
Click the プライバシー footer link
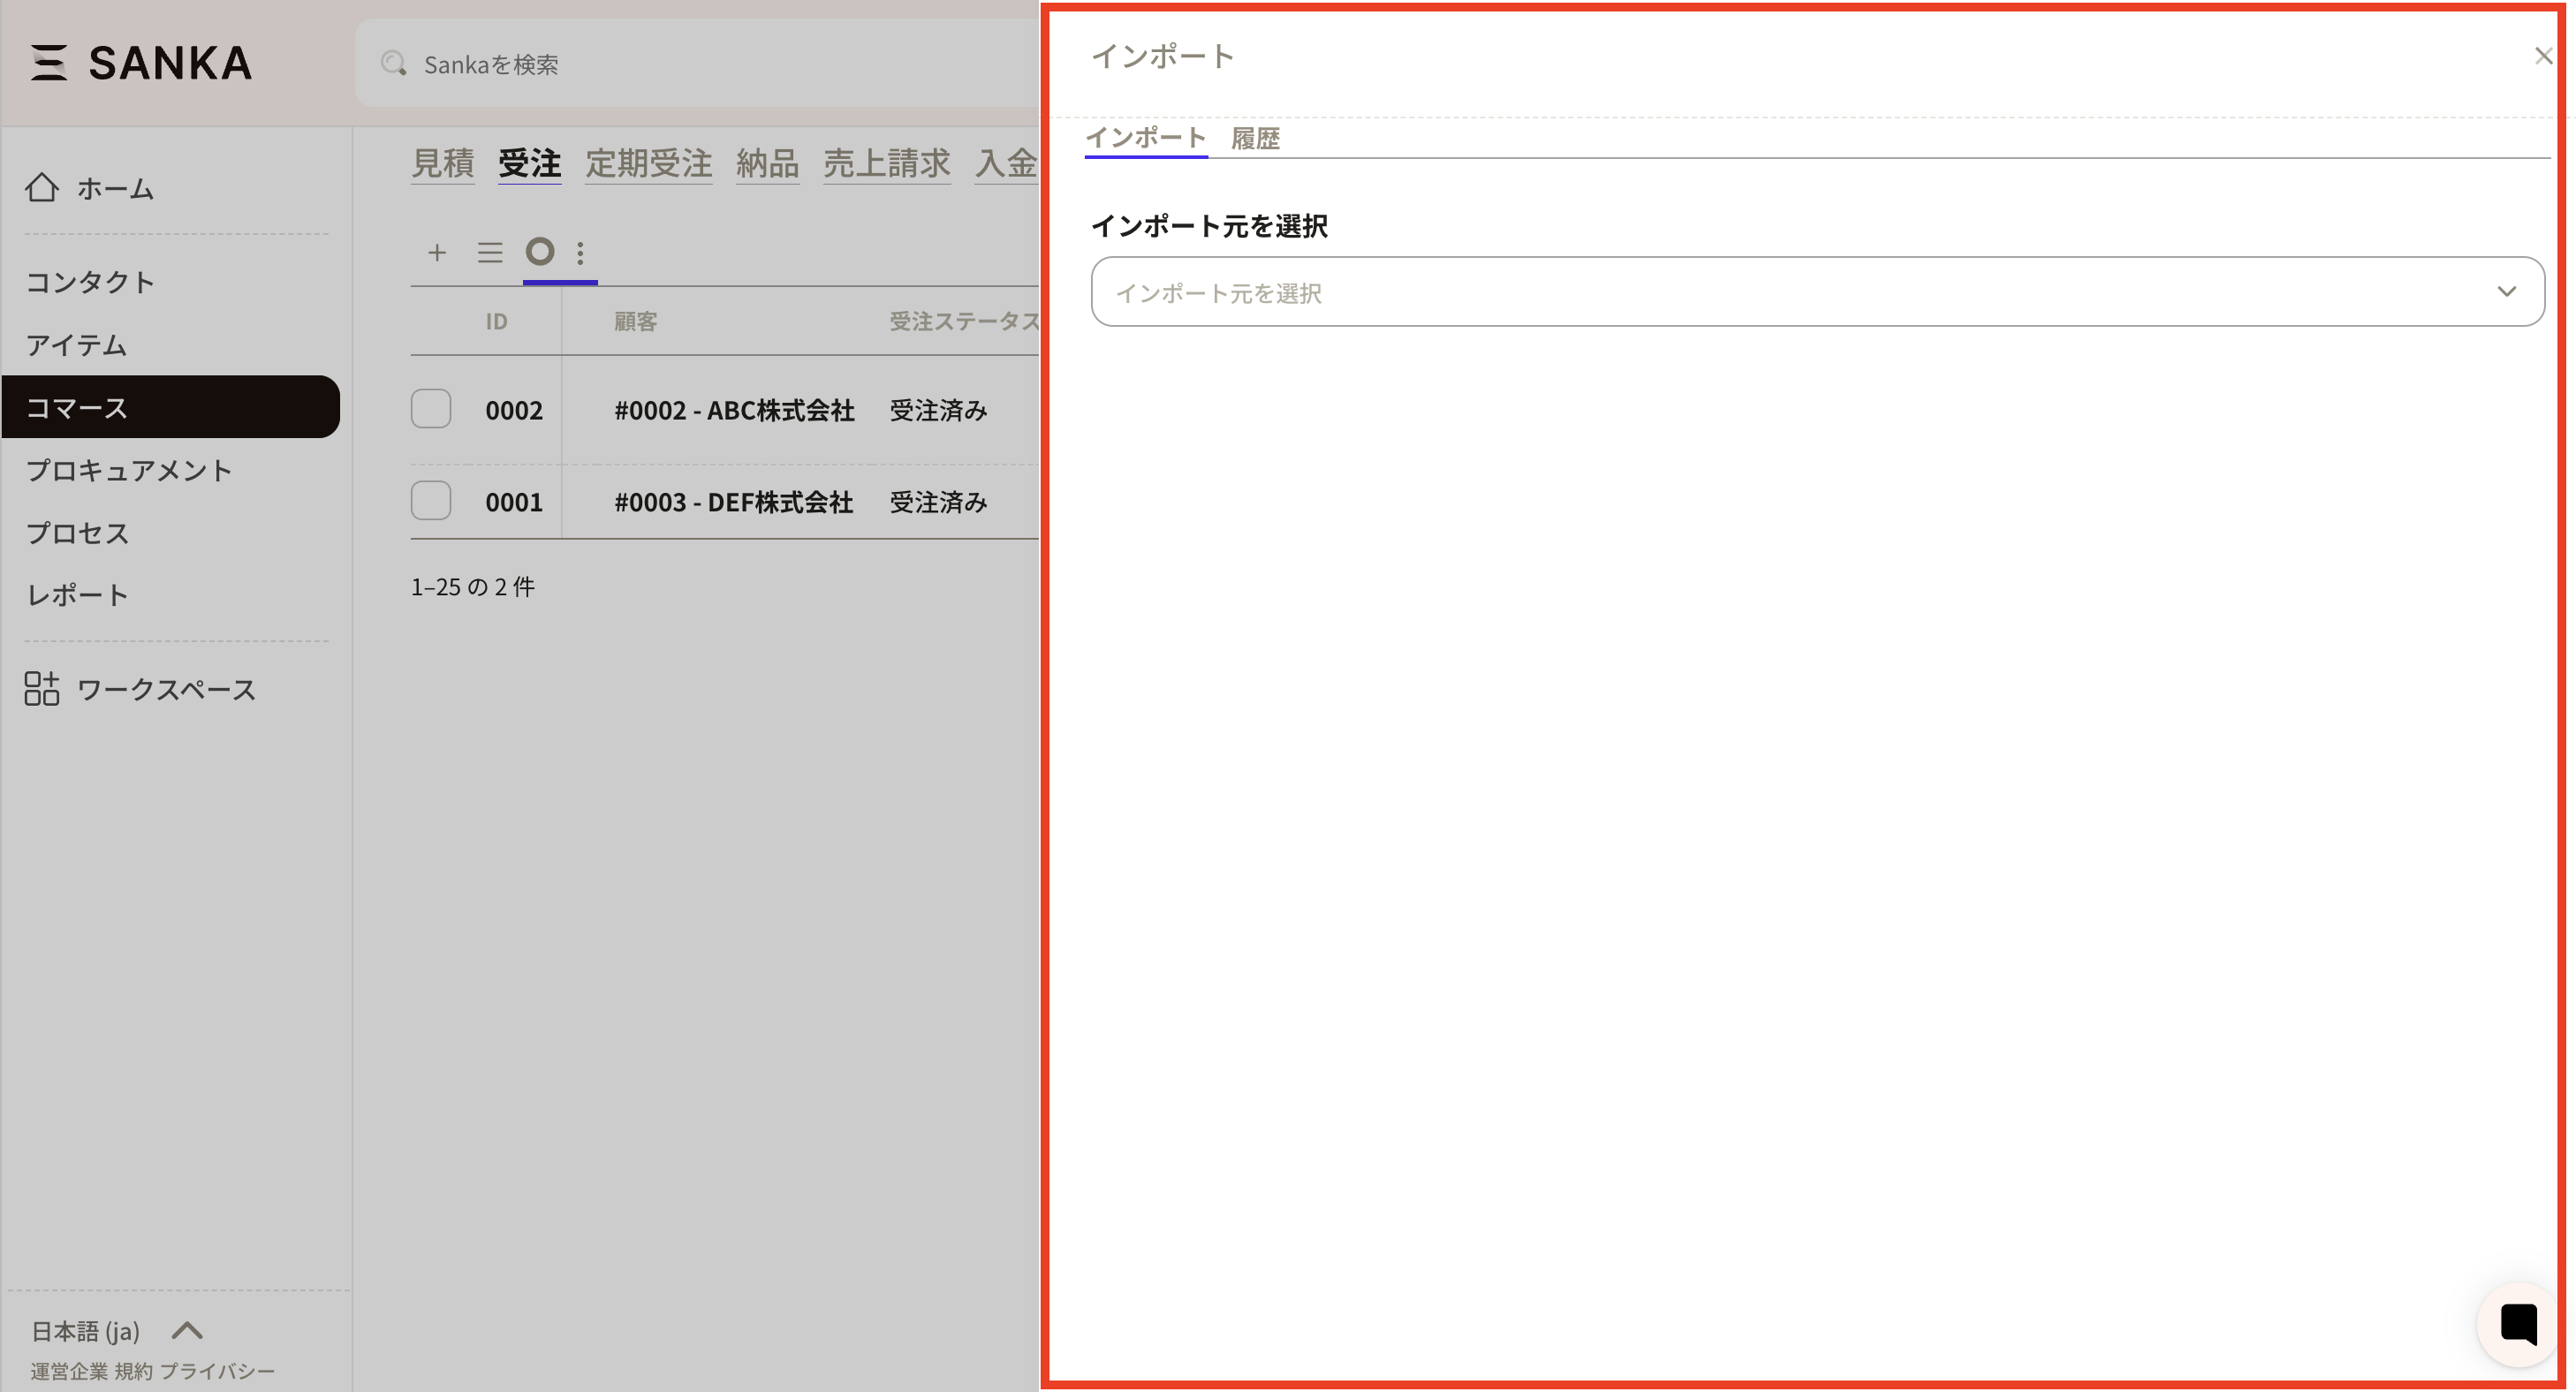point(217,1371)
